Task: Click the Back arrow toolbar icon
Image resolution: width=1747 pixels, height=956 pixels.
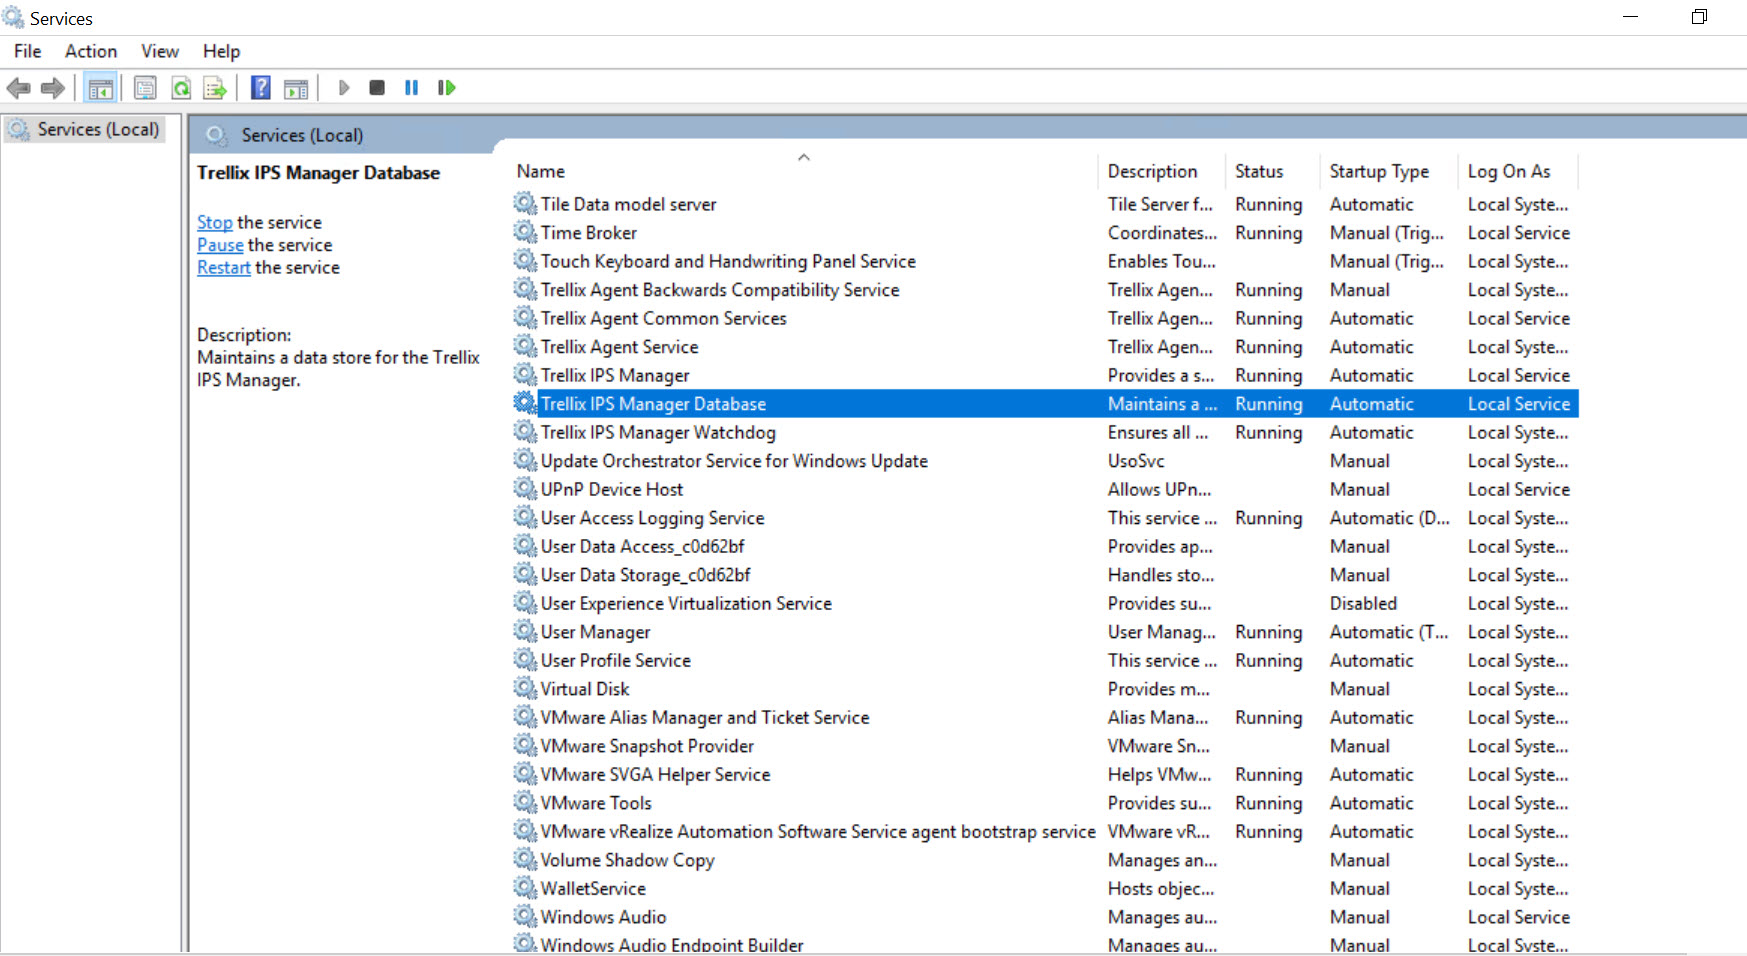Action: tap(18, 88)
